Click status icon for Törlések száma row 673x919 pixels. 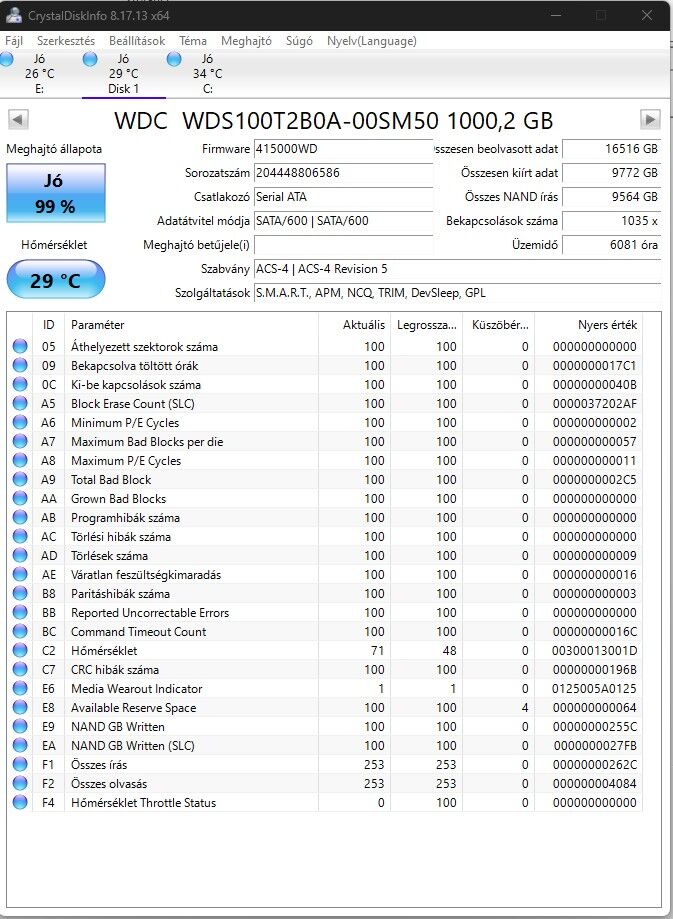pos(20,556)
